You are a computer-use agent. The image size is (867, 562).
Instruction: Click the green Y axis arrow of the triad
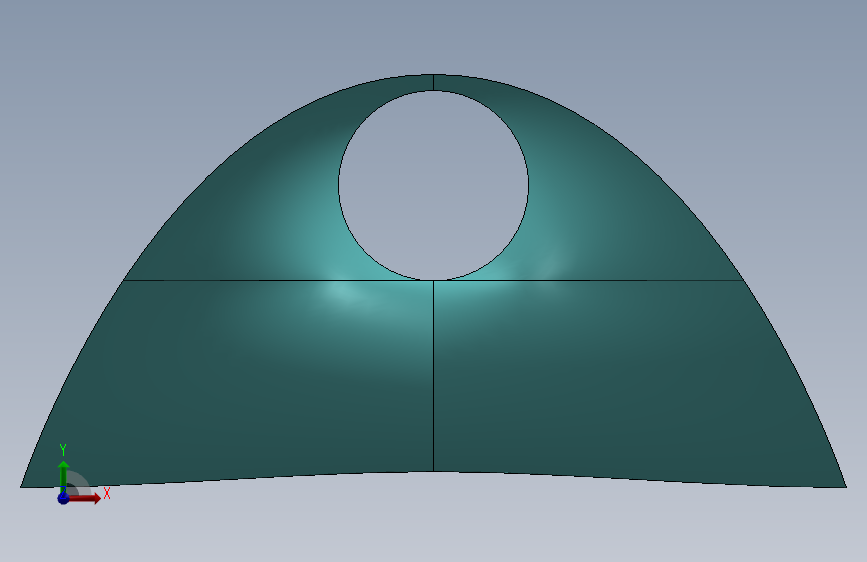63,477
